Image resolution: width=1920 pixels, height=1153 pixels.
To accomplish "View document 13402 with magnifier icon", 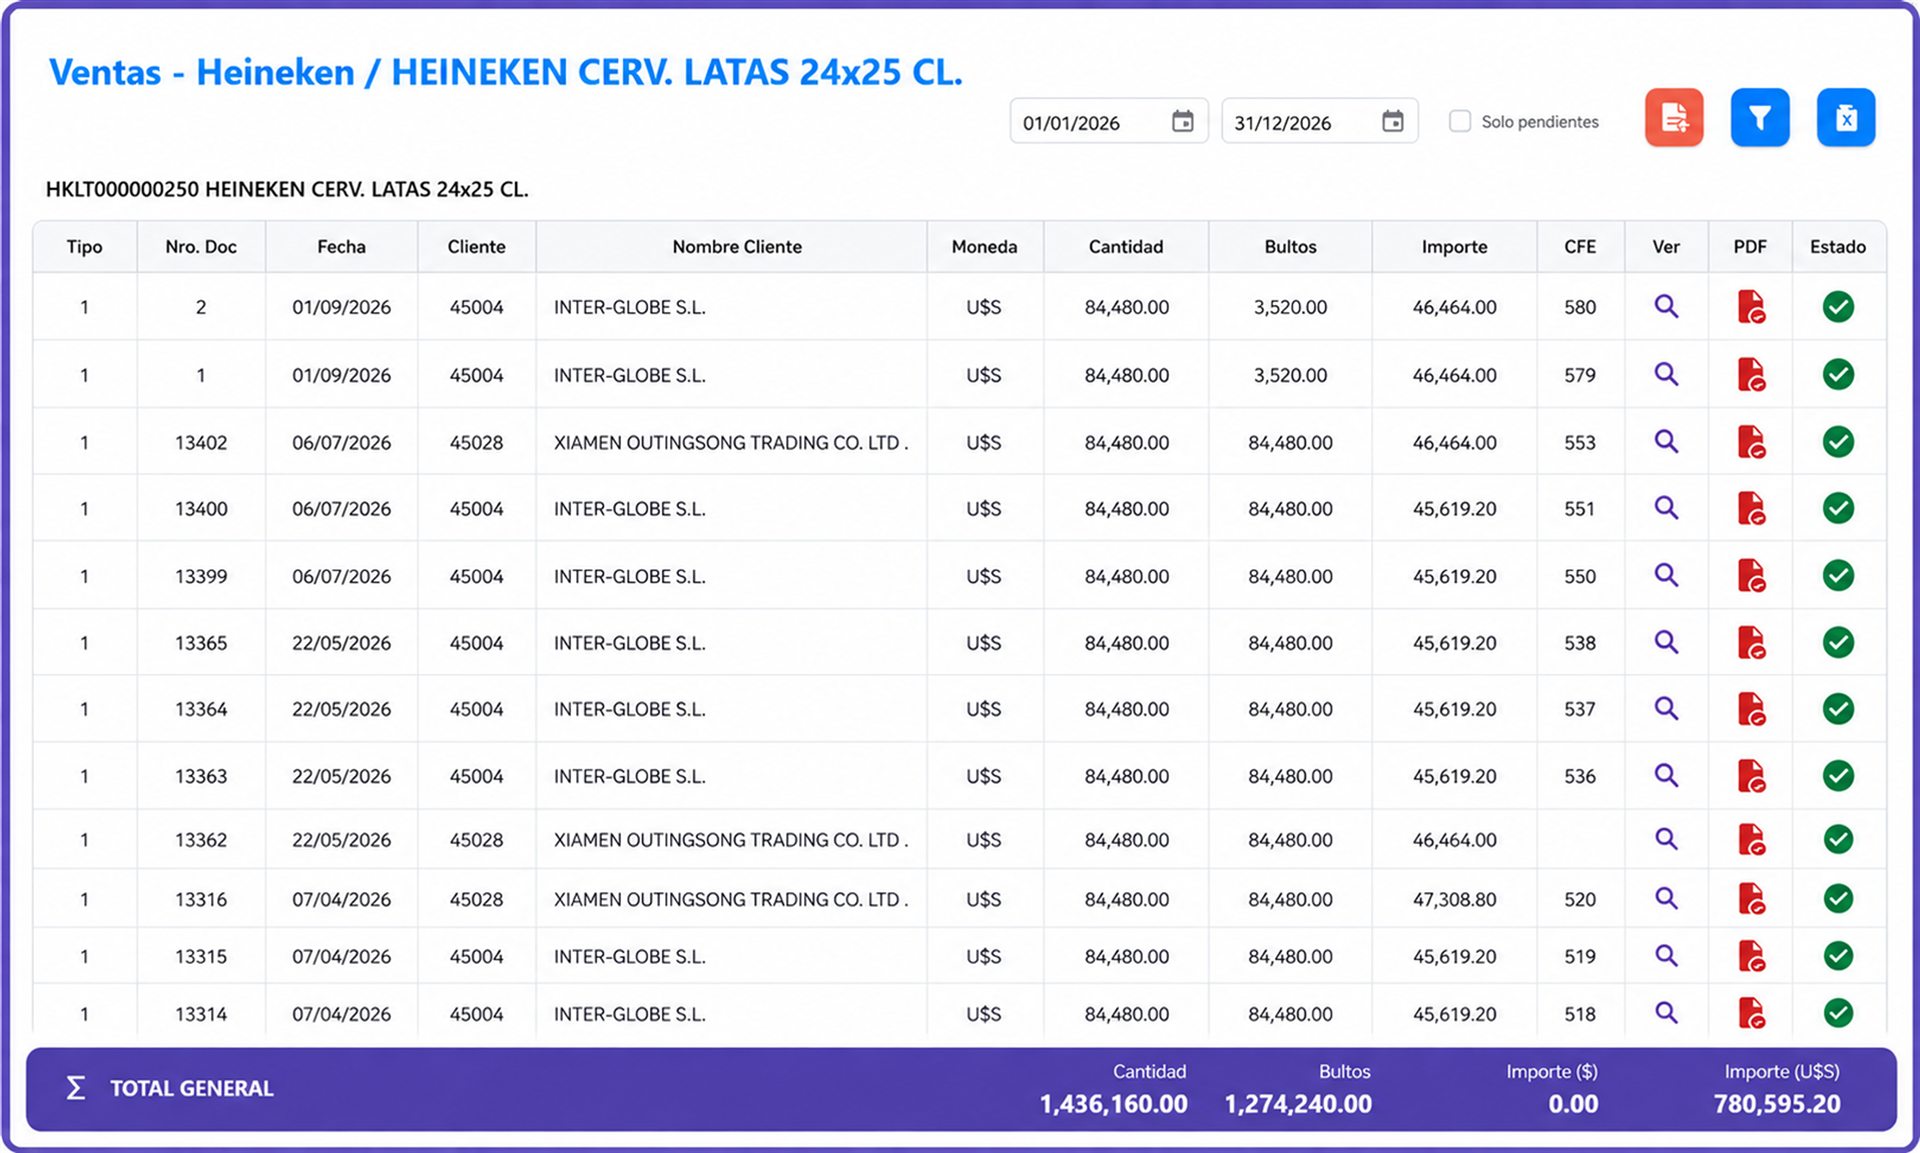I will (1666, 441).
